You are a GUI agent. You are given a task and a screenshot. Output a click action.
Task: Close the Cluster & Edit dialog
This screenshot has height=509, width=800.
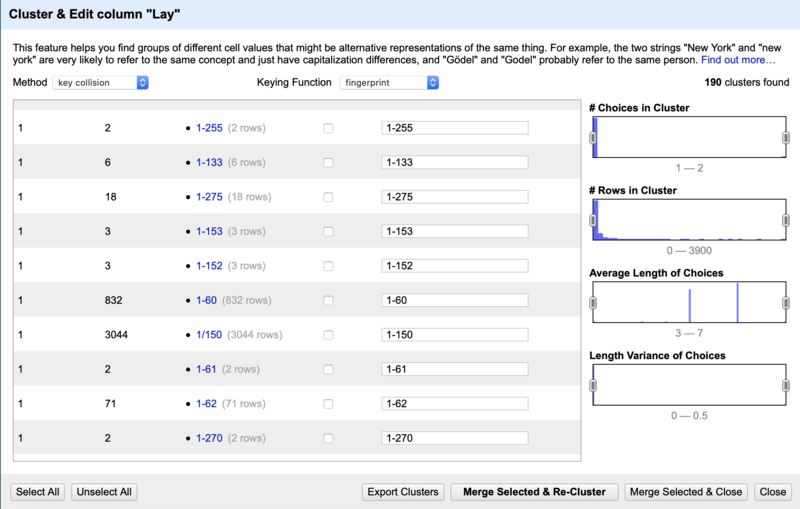(x=772, y=492)
